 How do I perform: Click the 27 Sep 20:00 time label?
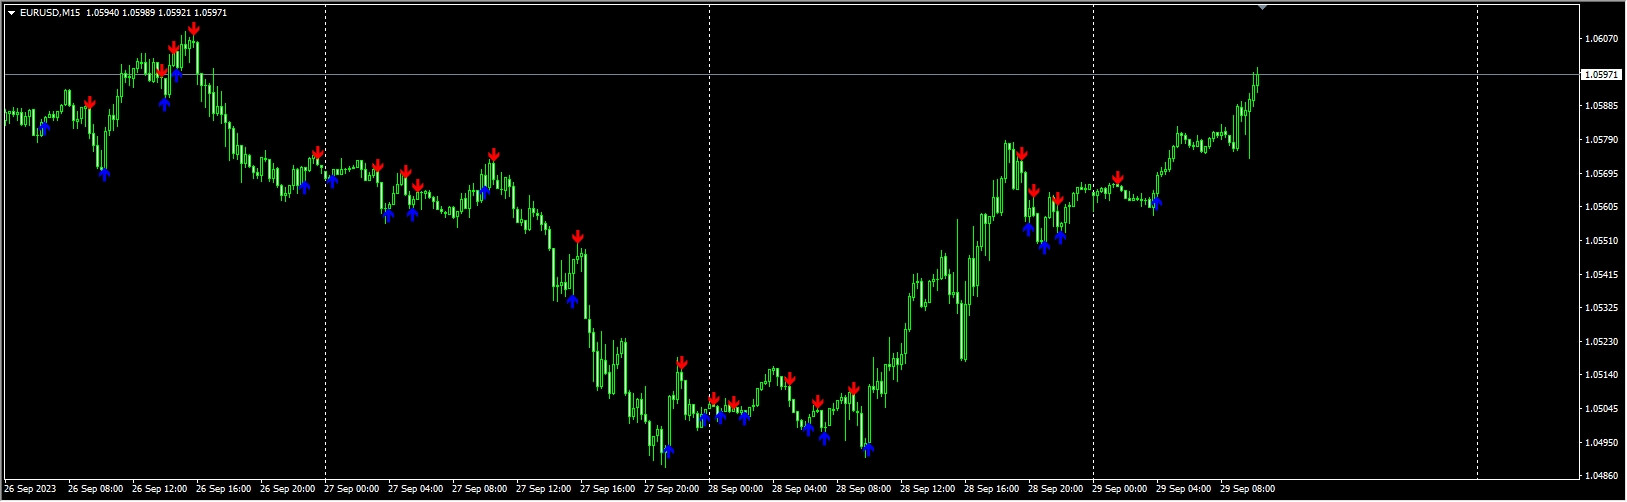pyautogui.click(x=672, y=490)
